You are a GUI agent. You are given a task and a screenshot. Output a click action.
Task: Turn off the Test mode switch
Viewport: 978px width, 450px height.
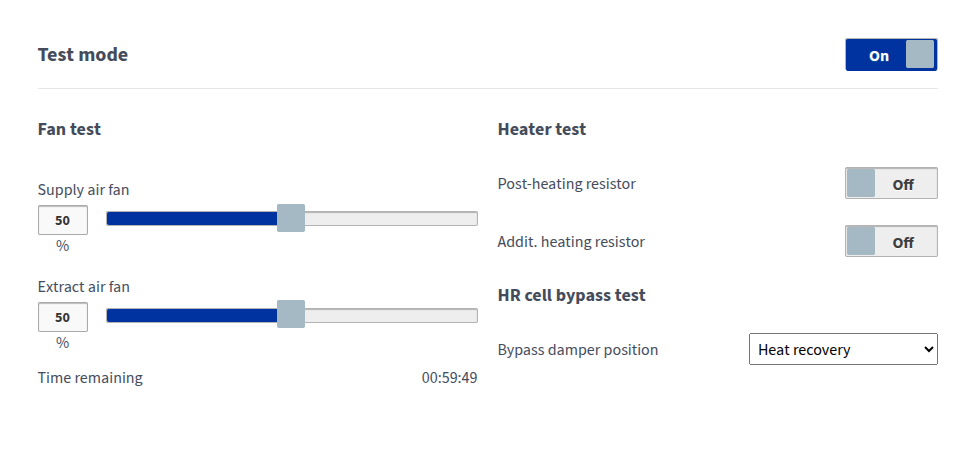point(890,55)
